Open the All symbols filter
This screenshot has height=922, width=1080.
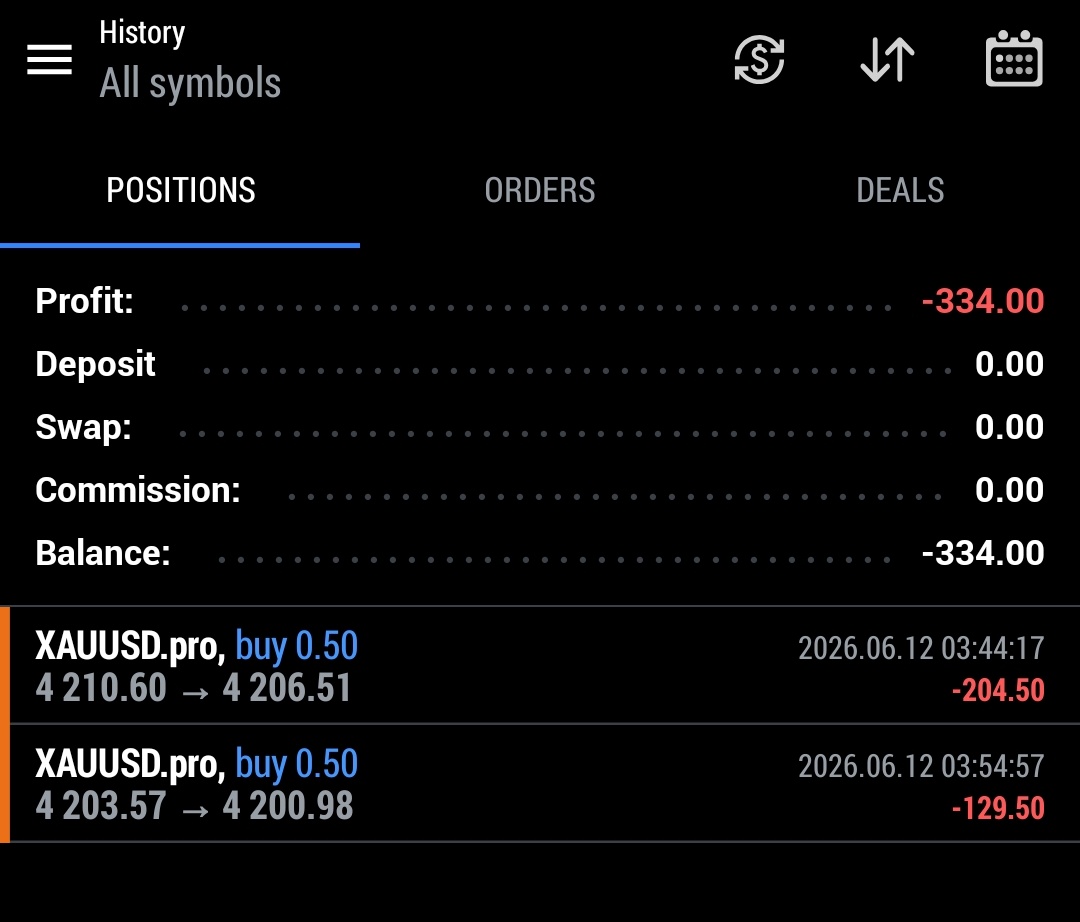(190, 83)
